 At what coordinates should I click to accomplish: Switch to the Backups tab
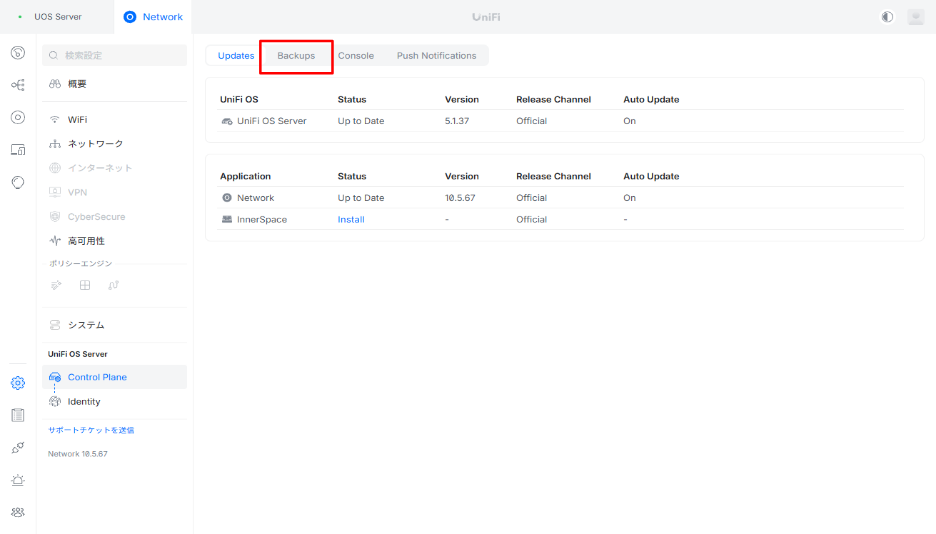click(x=296, y=55)
